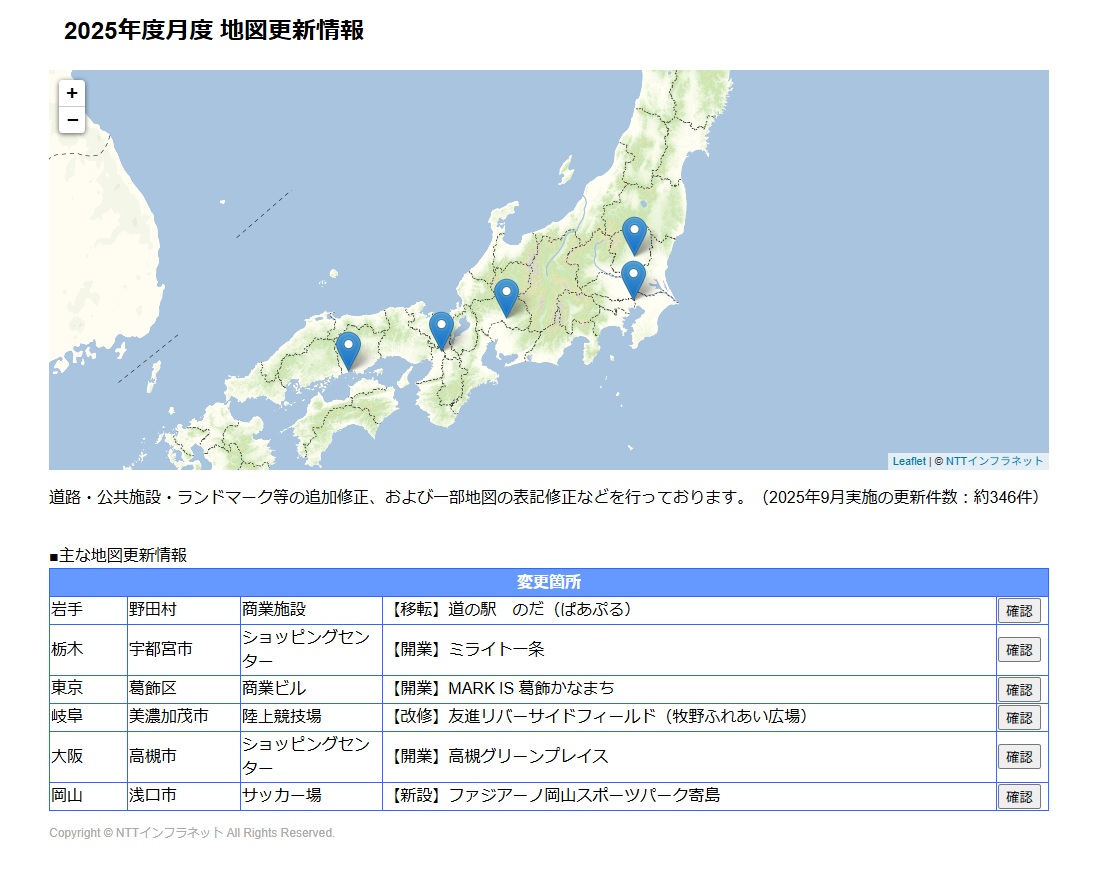The width and height of the screenshot is (1097, 869).
Task: Click 確認 button for 高槻グリーンプレイス row
Action: coord(1019,757)
